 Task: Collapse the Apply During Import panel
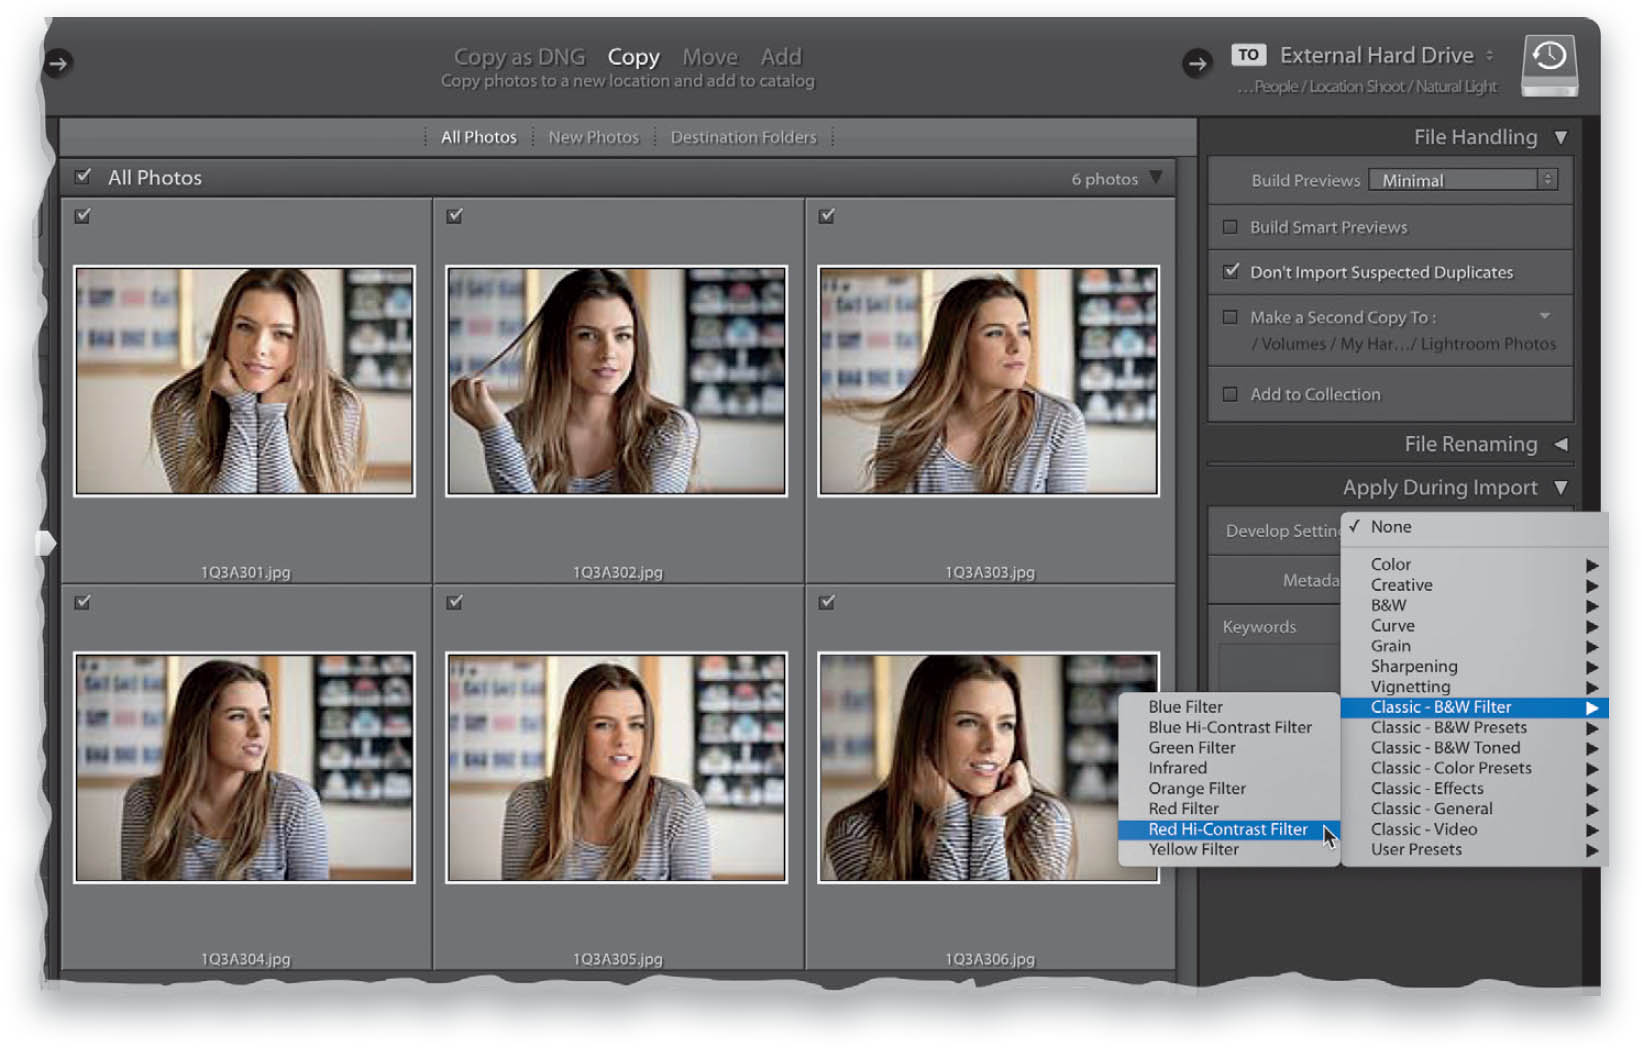[1561, 488]
